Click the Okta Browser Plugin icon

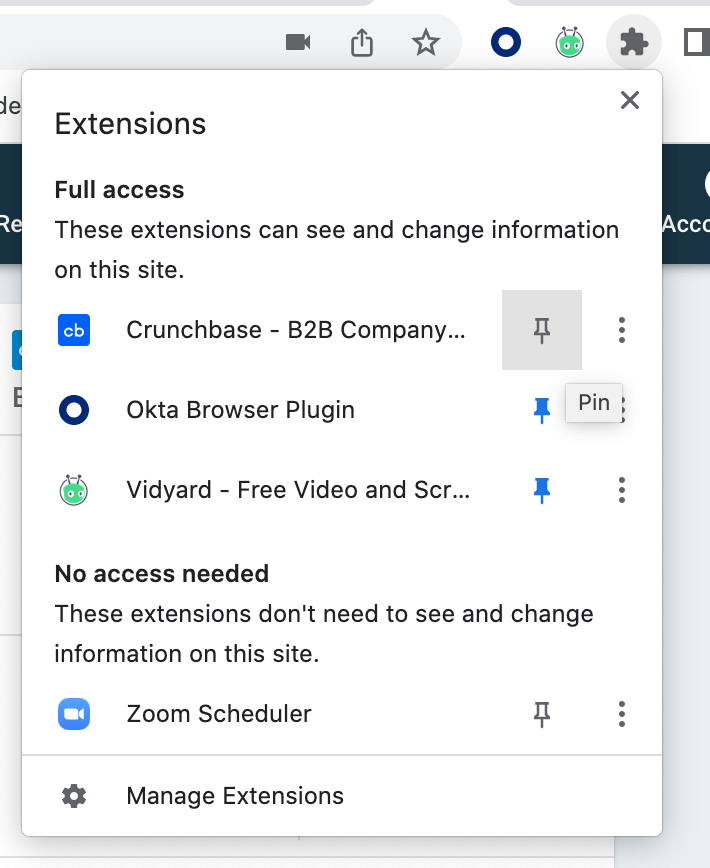73,409
